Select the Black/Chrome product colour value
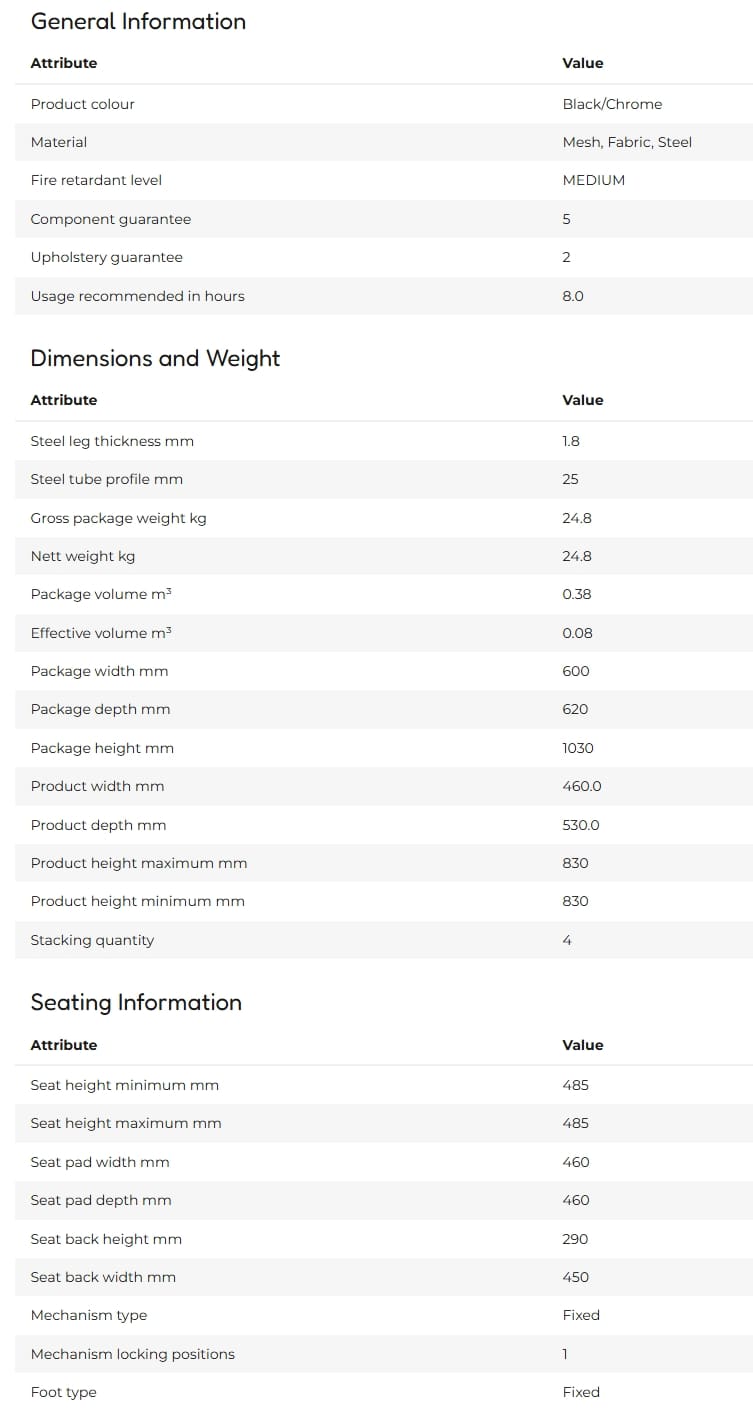 pos(612,104)
